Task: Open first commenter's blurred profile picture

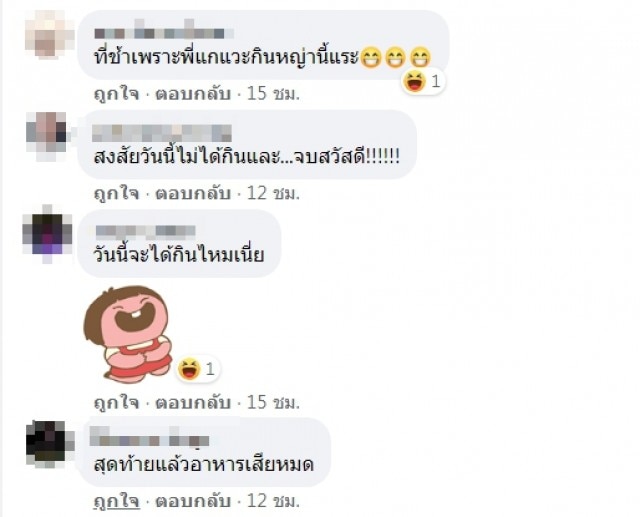Action: click(49, 34)
